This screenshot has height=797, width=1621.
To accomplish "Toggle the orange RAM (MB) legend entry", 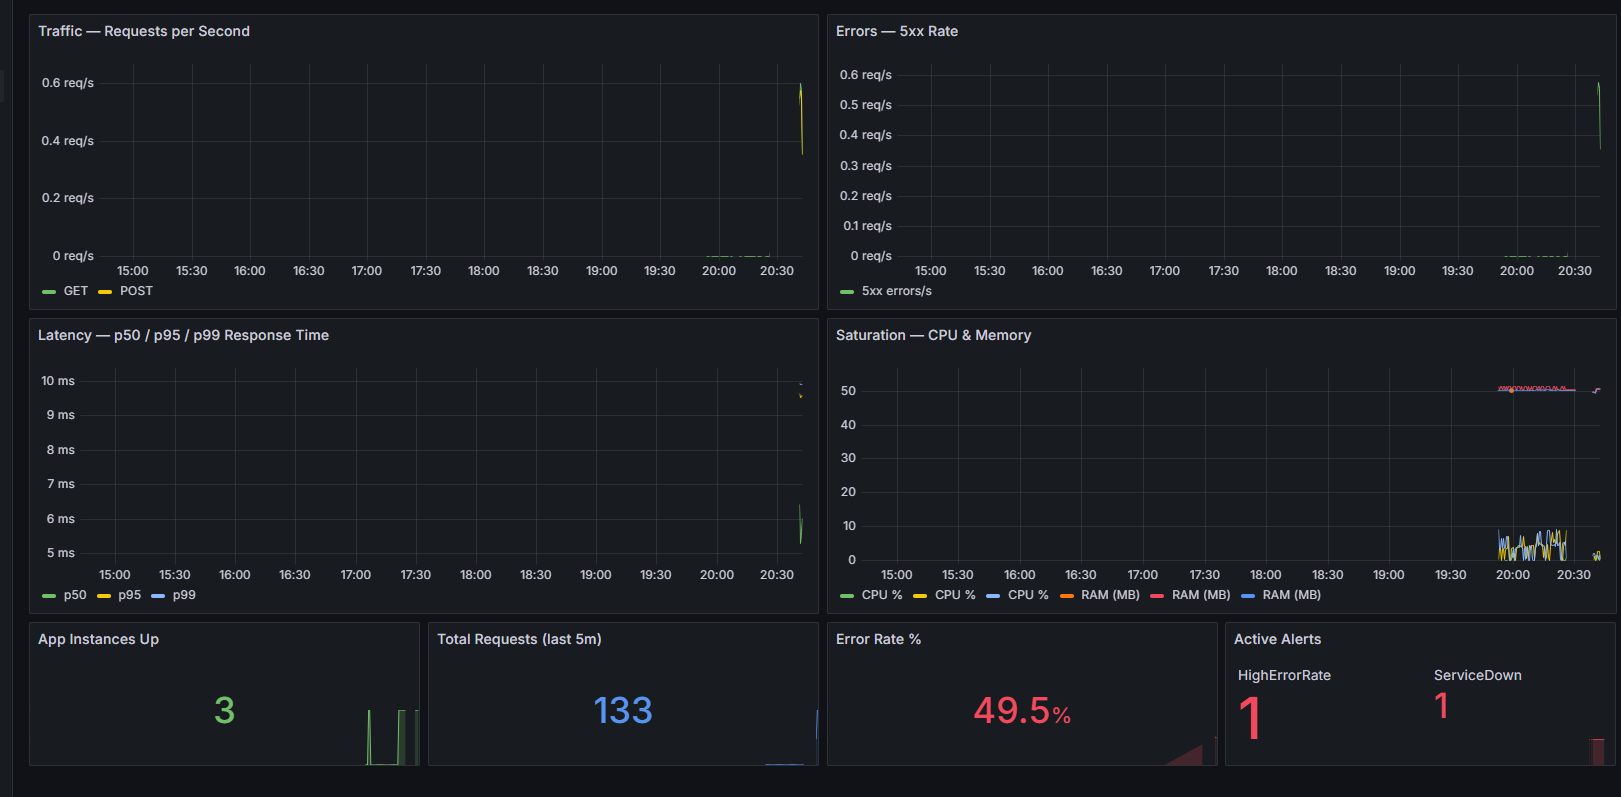I will click(x=1110, y=595).
